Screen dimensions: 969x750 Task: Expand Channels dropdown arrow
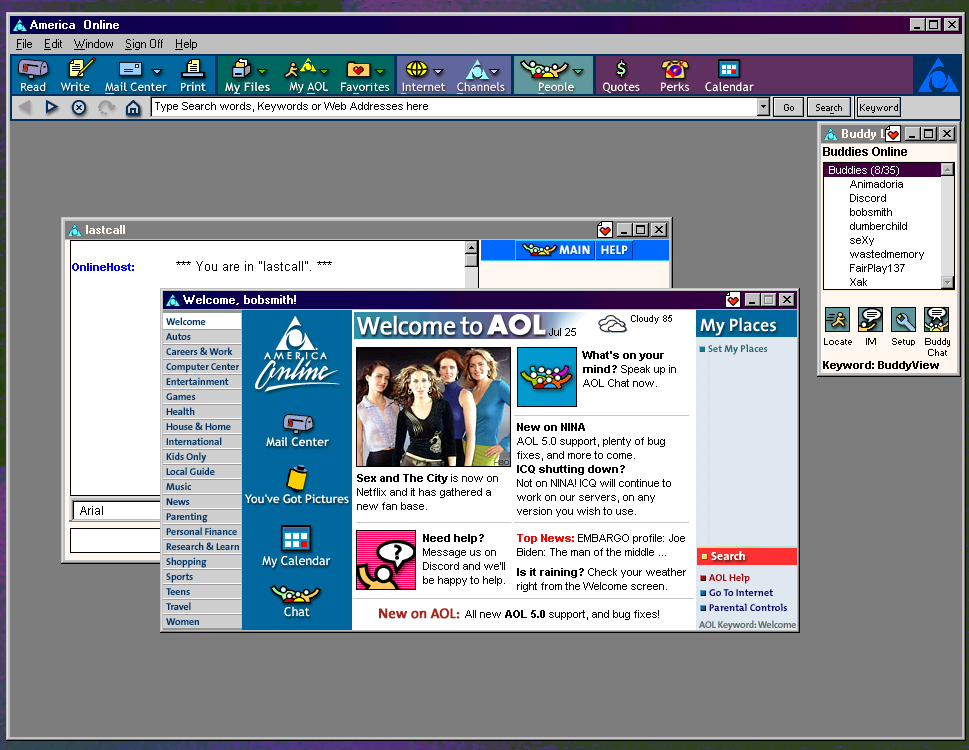point(494,71)
